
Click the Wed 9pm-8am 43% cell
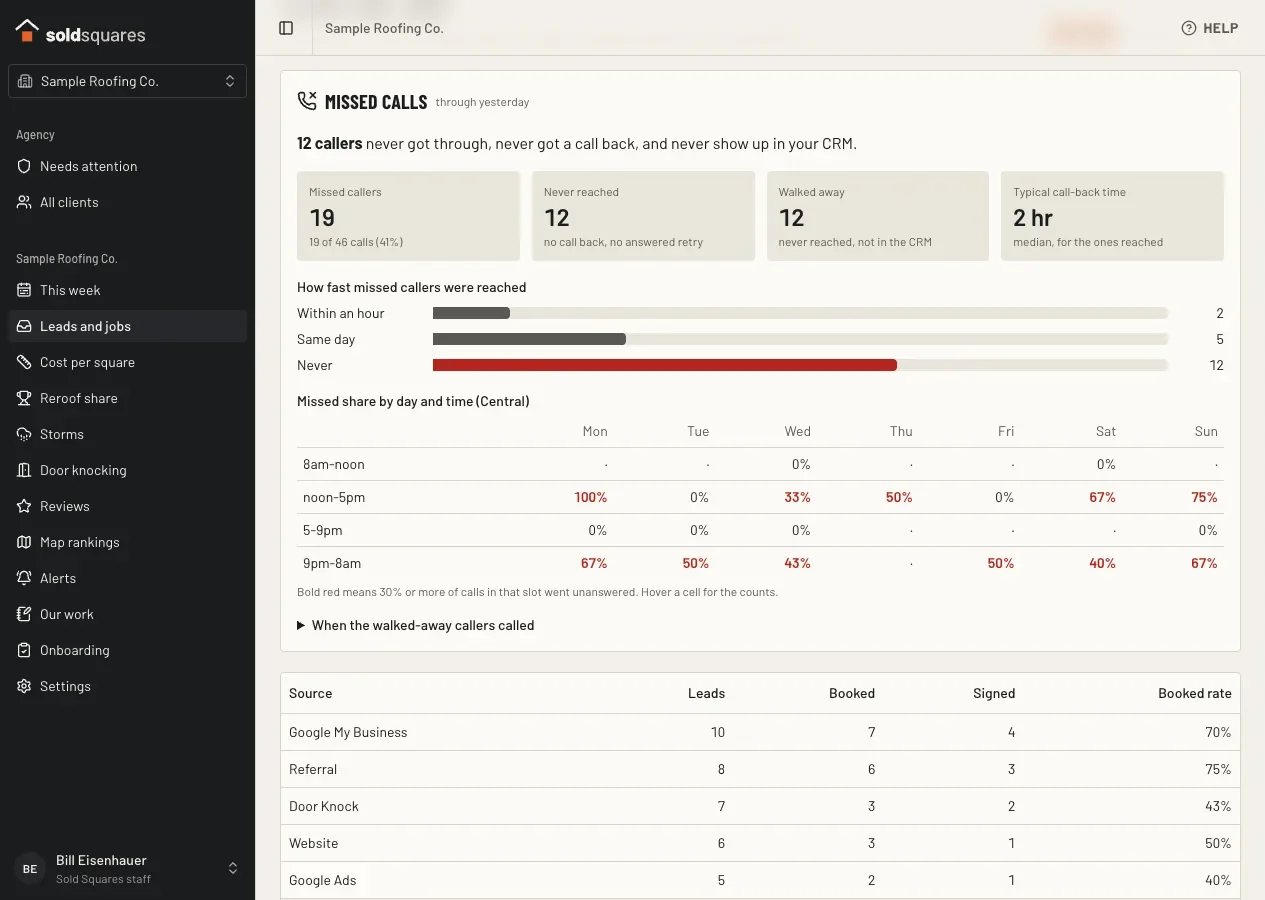pos(797,563)
